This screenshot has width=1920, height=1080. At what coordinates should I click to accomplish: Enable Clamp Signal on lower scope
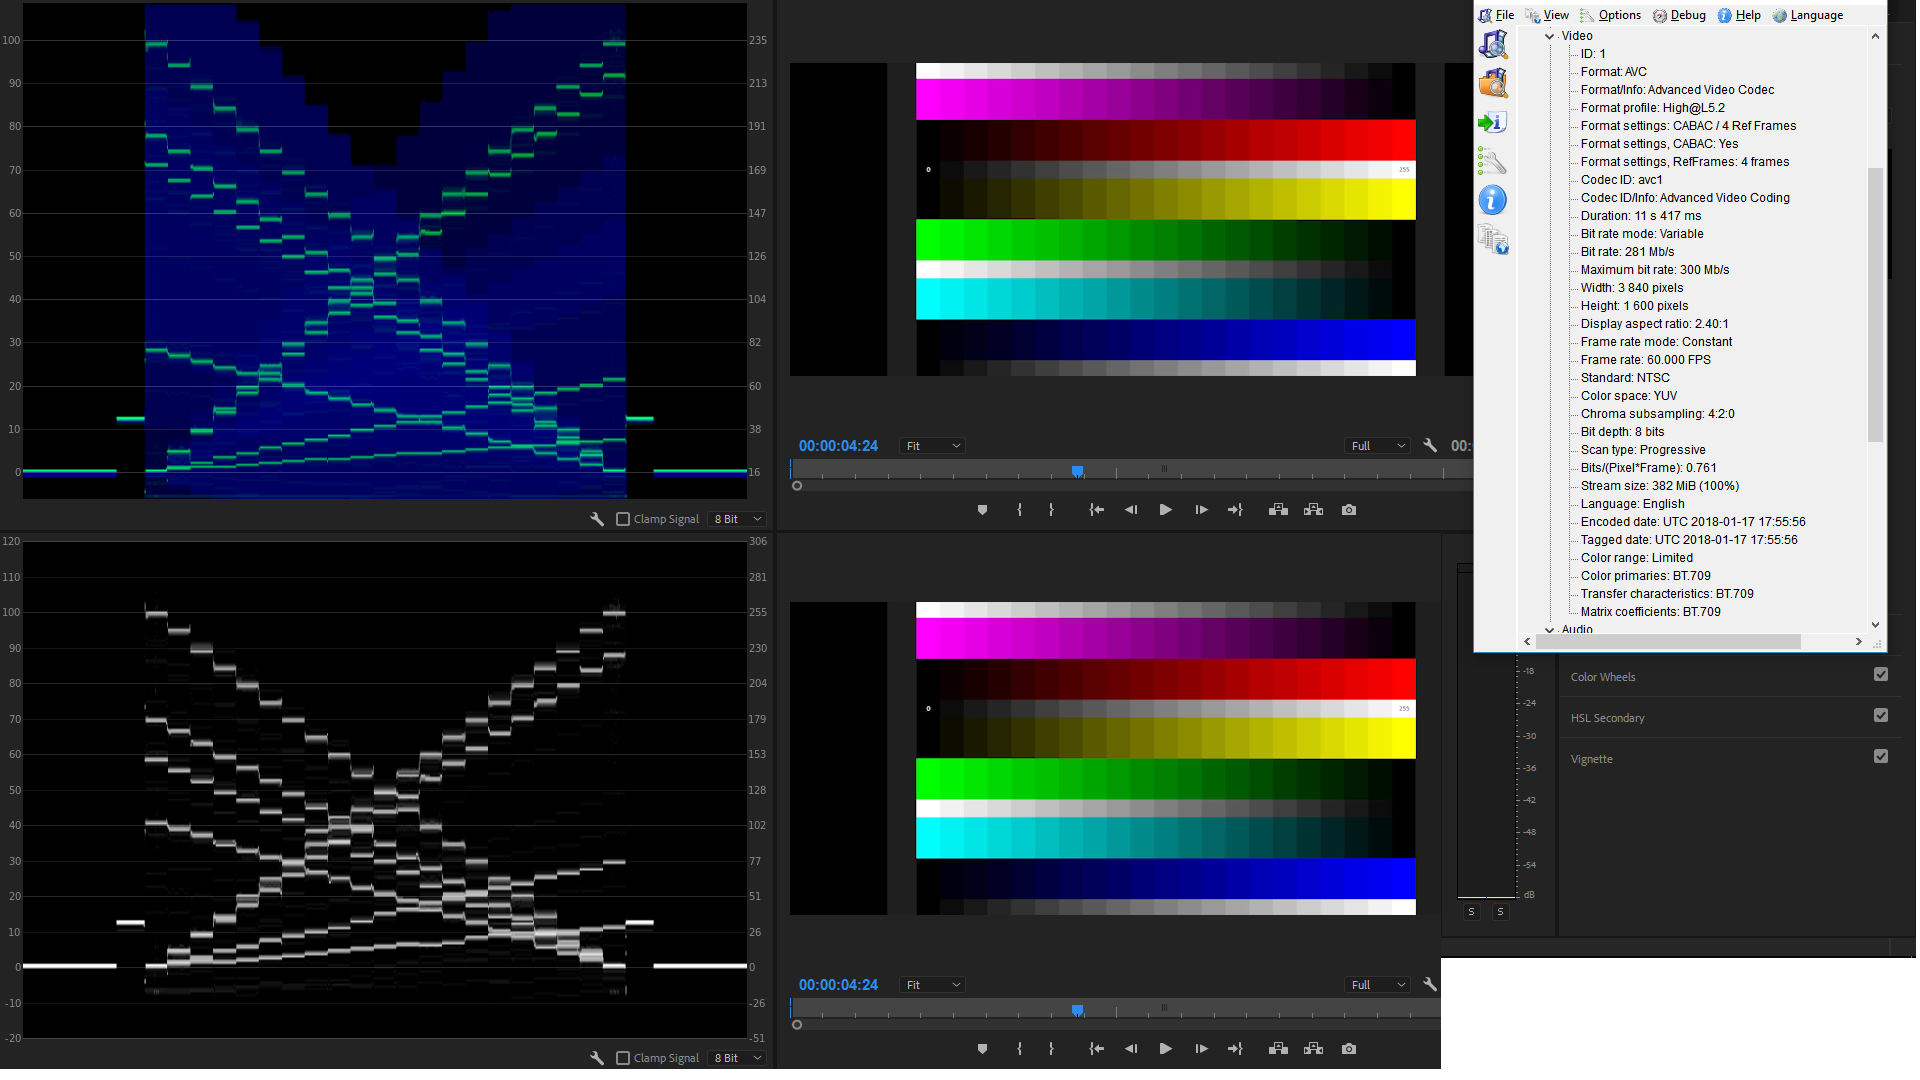[x=623, y=1058]
